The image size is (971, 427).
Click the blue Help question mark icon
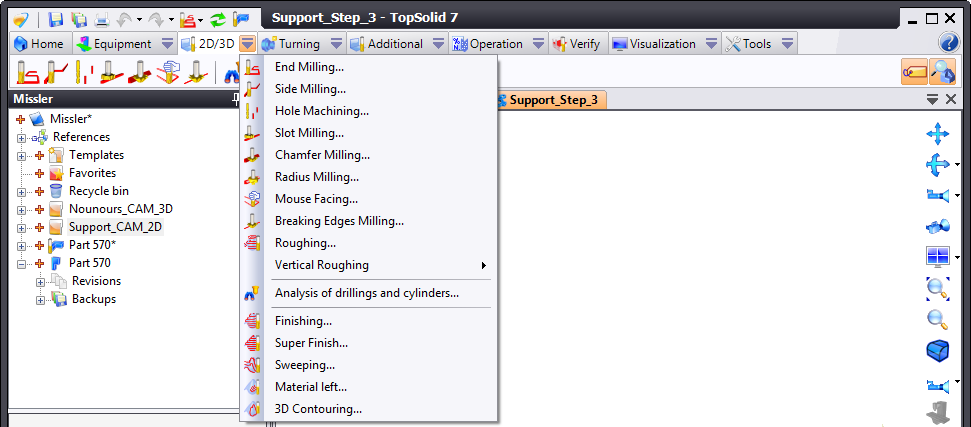pos(949,43)
